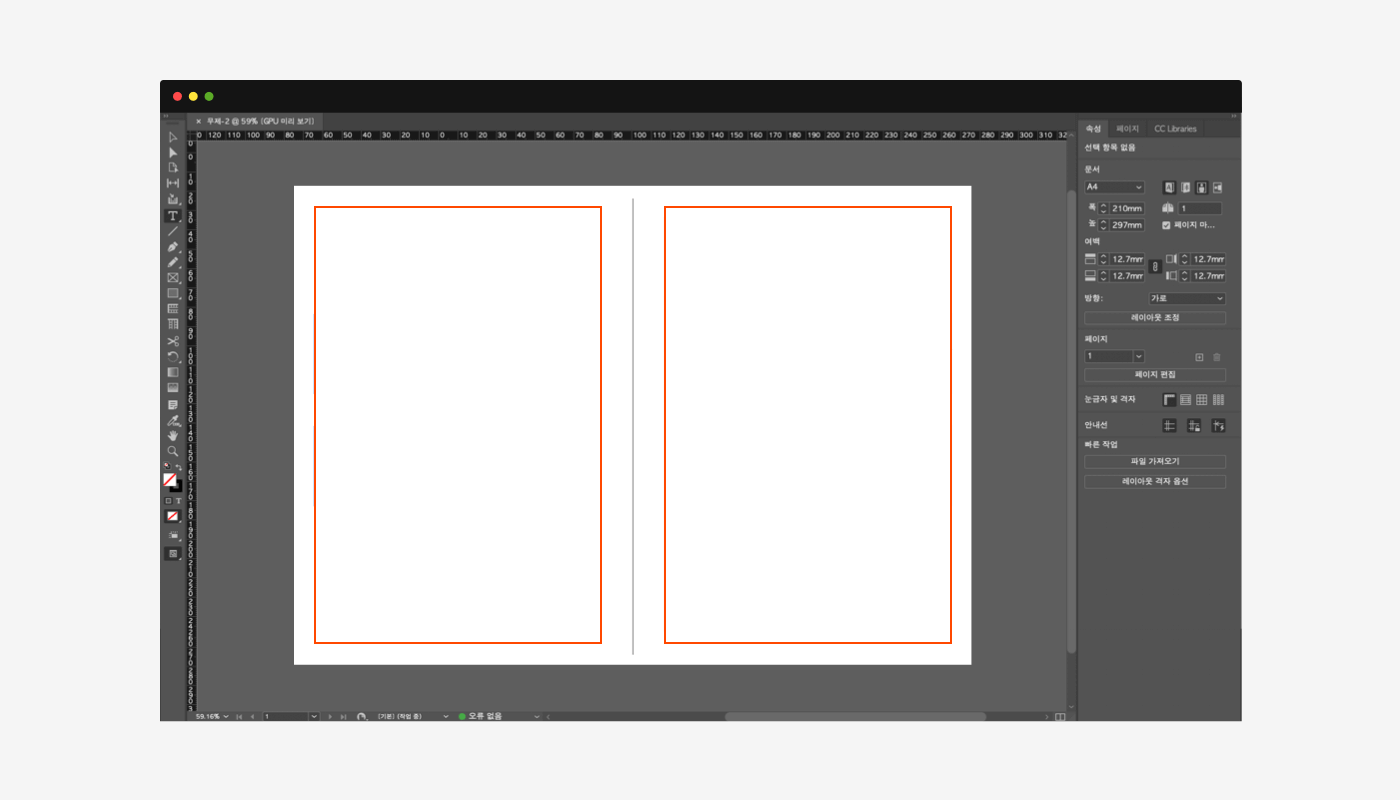Select the Horizontal Grid tool

[x=173, y=309]
